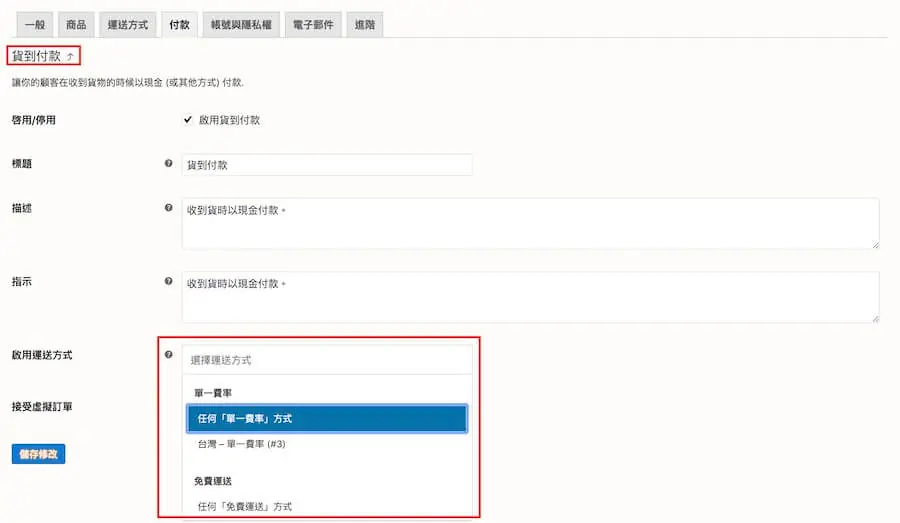Select the 付款 tab

tap(179, 25)
